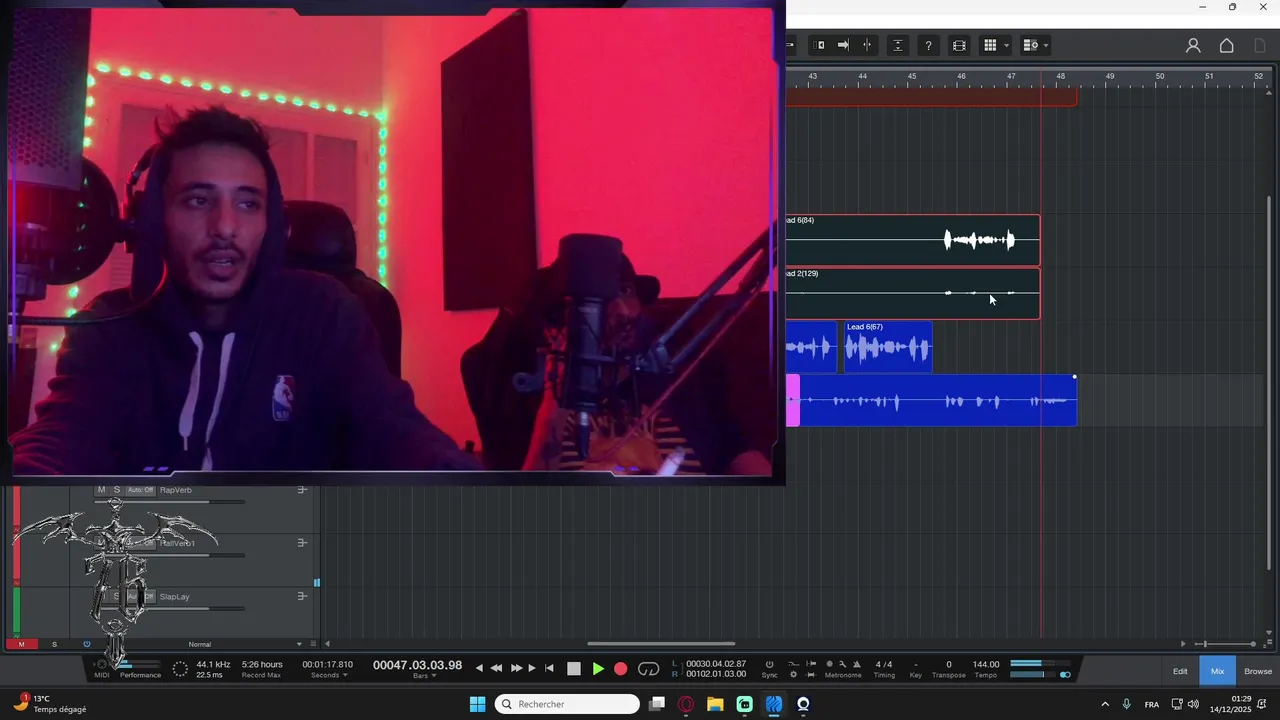This screenshot has height=720, width=1280.
Task: Click the red Record button
Action: pyautogui.click(x=621, y=669)
